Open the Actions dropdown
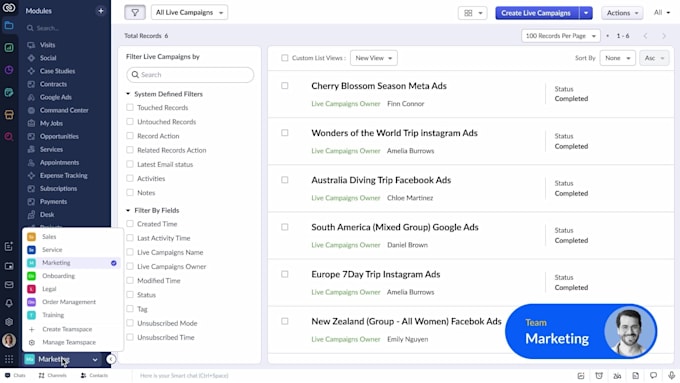The image size is (680, 383). (622, 13)
